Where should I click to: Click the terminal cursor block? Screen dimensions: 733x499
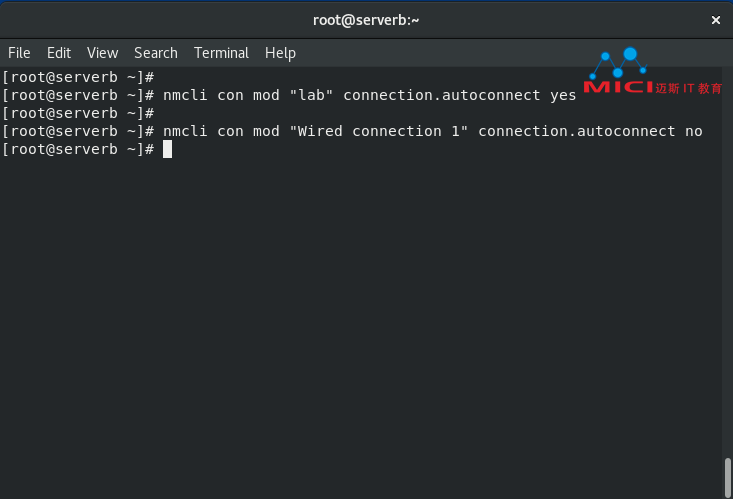coord(167,149)
